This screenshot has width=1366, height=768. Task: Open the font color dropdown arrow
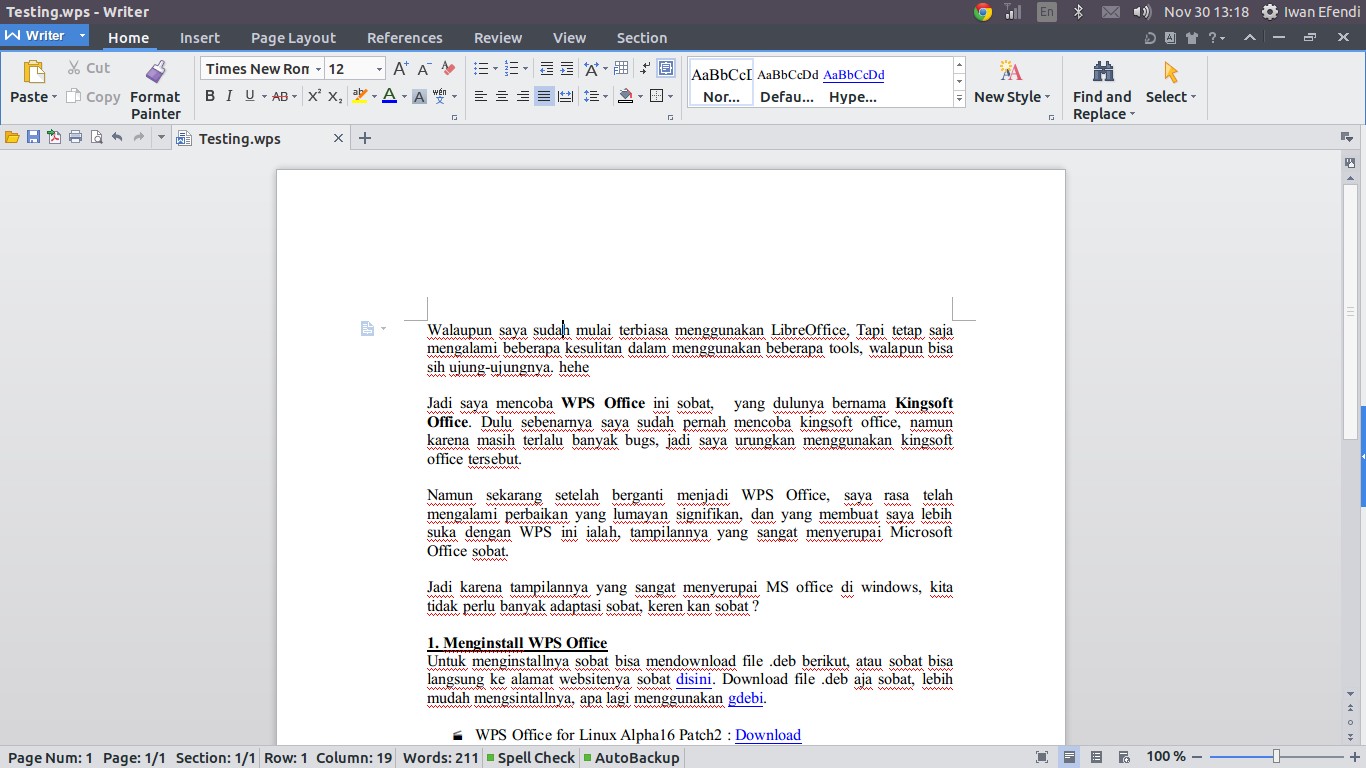click(x=404, y=97)
